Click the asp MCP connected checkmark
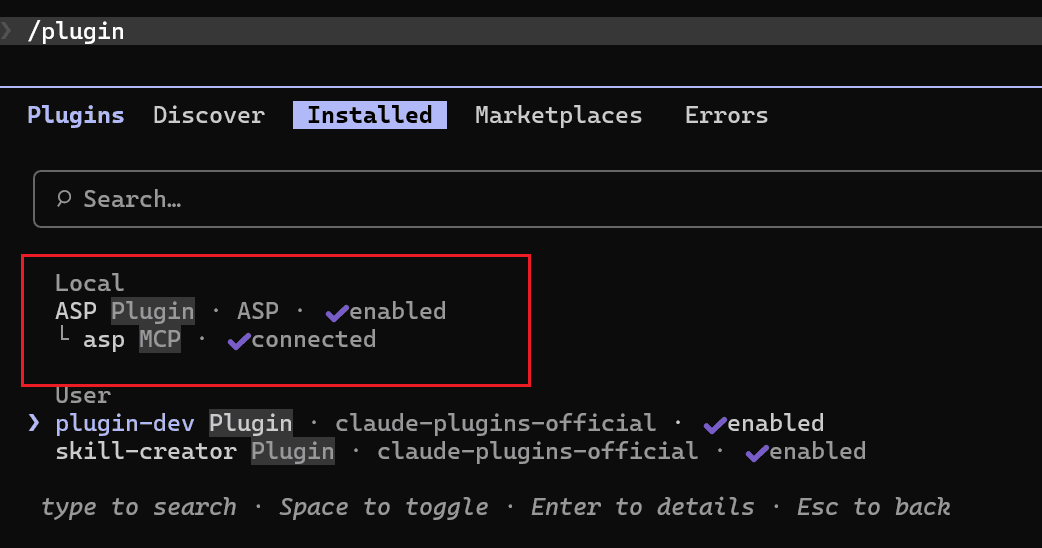This screenshot has height=548, width=1042. click(x=239, y=341)
